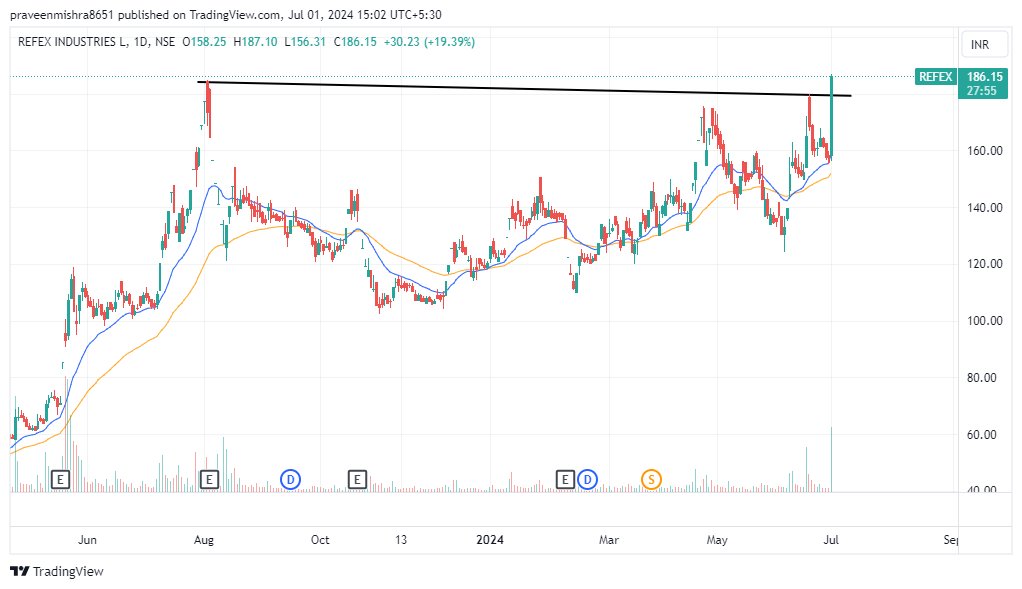Click the E marker beside second D marker
Image resolution: width=1022 pixels, height=589 pixels.
pos(565,480)
